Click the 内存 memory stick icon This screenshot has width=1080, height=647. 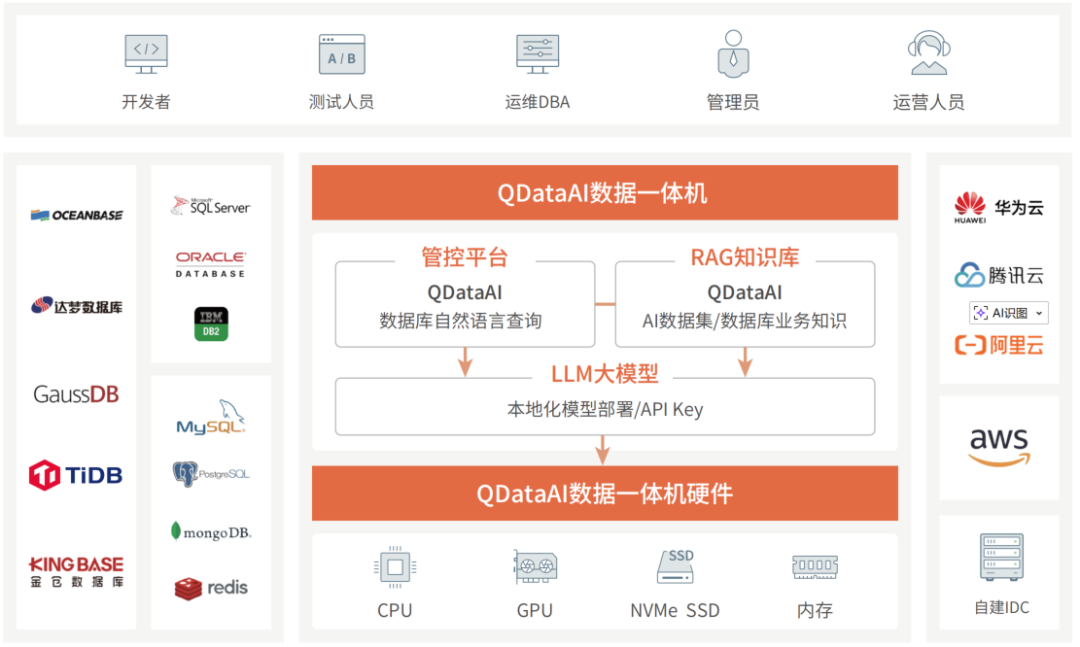tap(814, 565)
